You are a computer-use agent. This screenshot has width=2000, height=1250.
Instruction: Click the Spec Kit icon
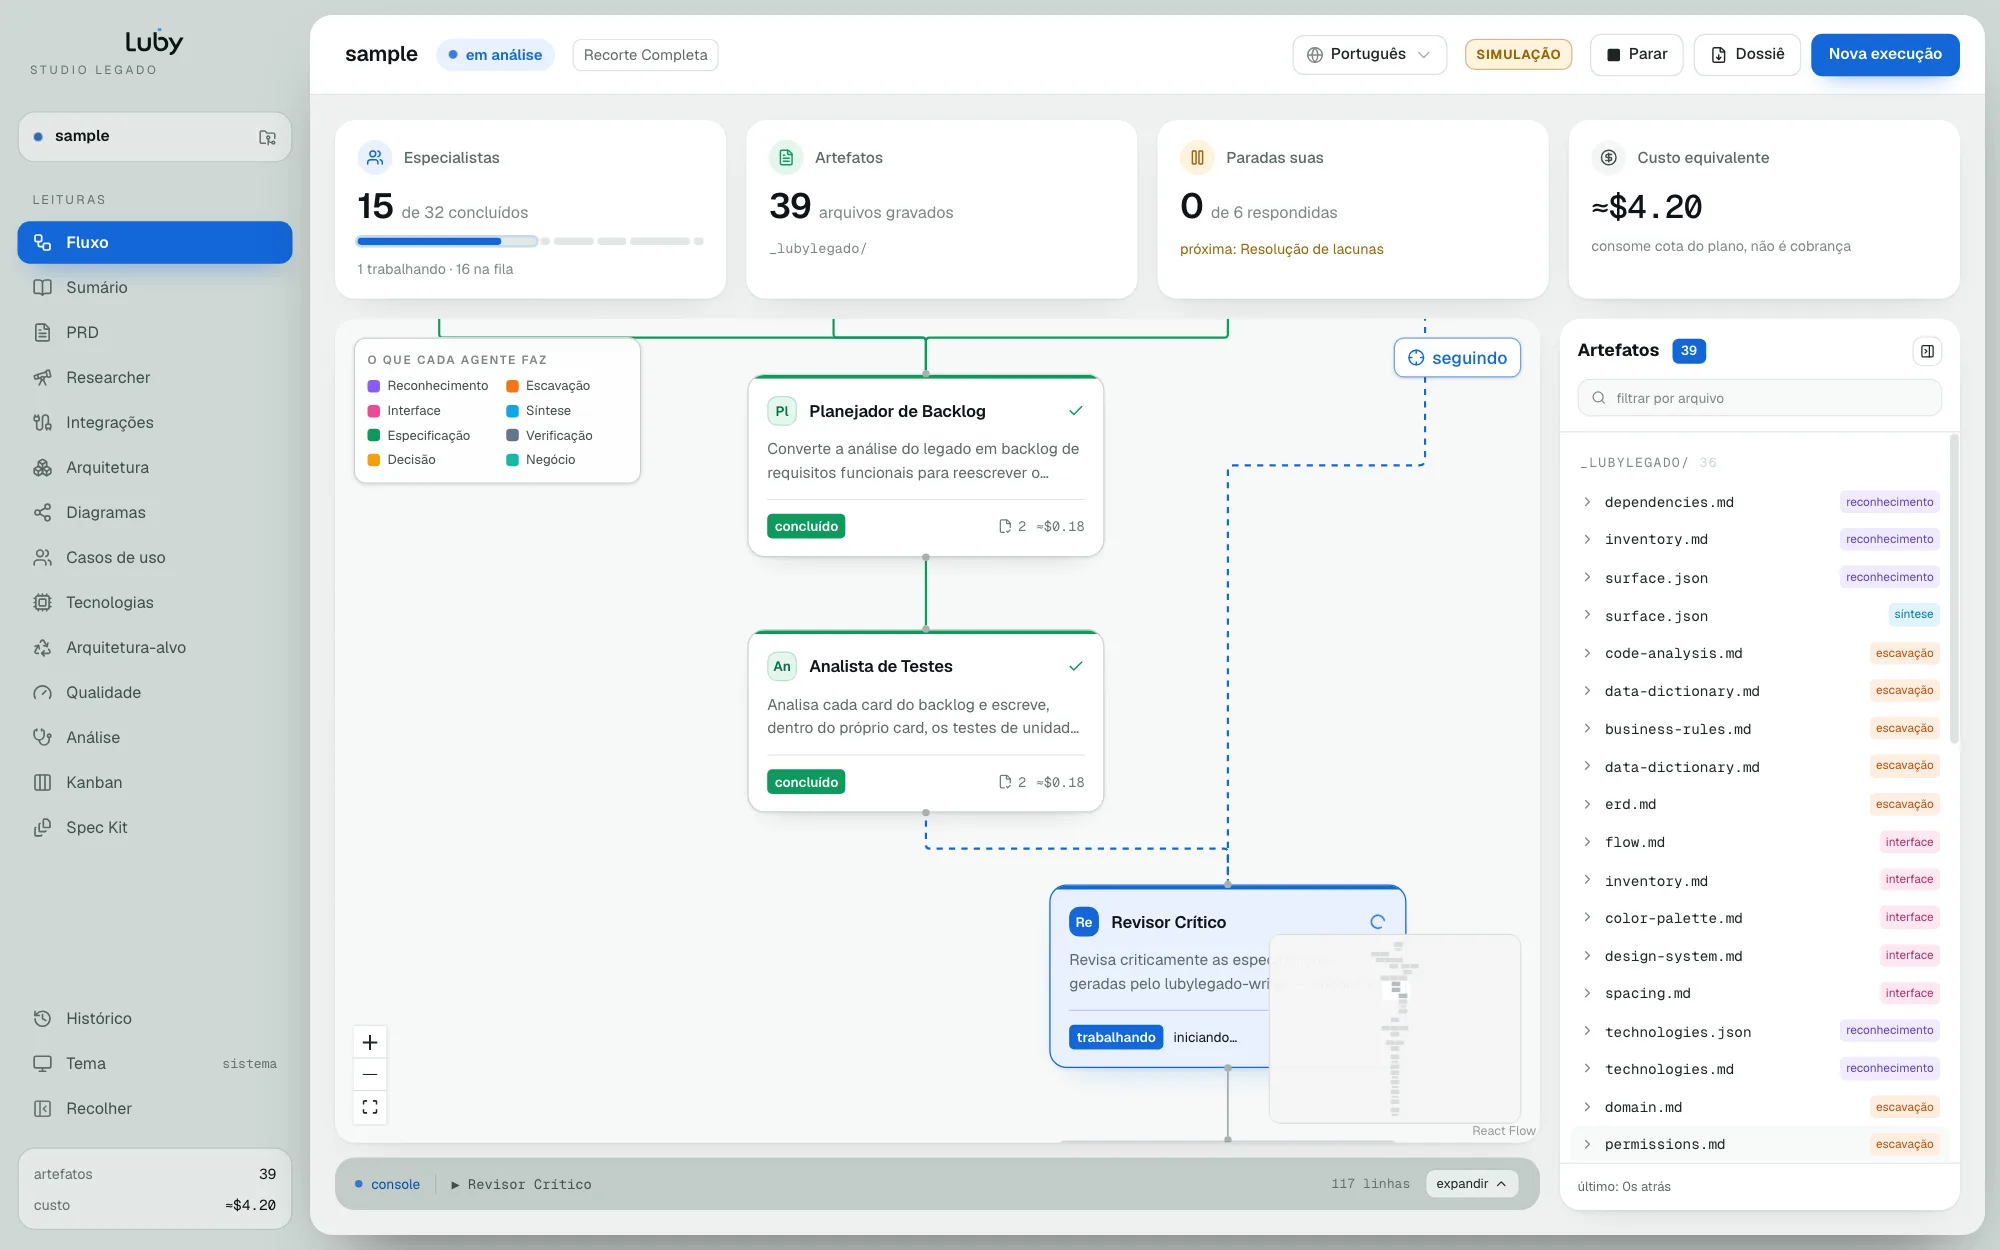coord(42,827)
